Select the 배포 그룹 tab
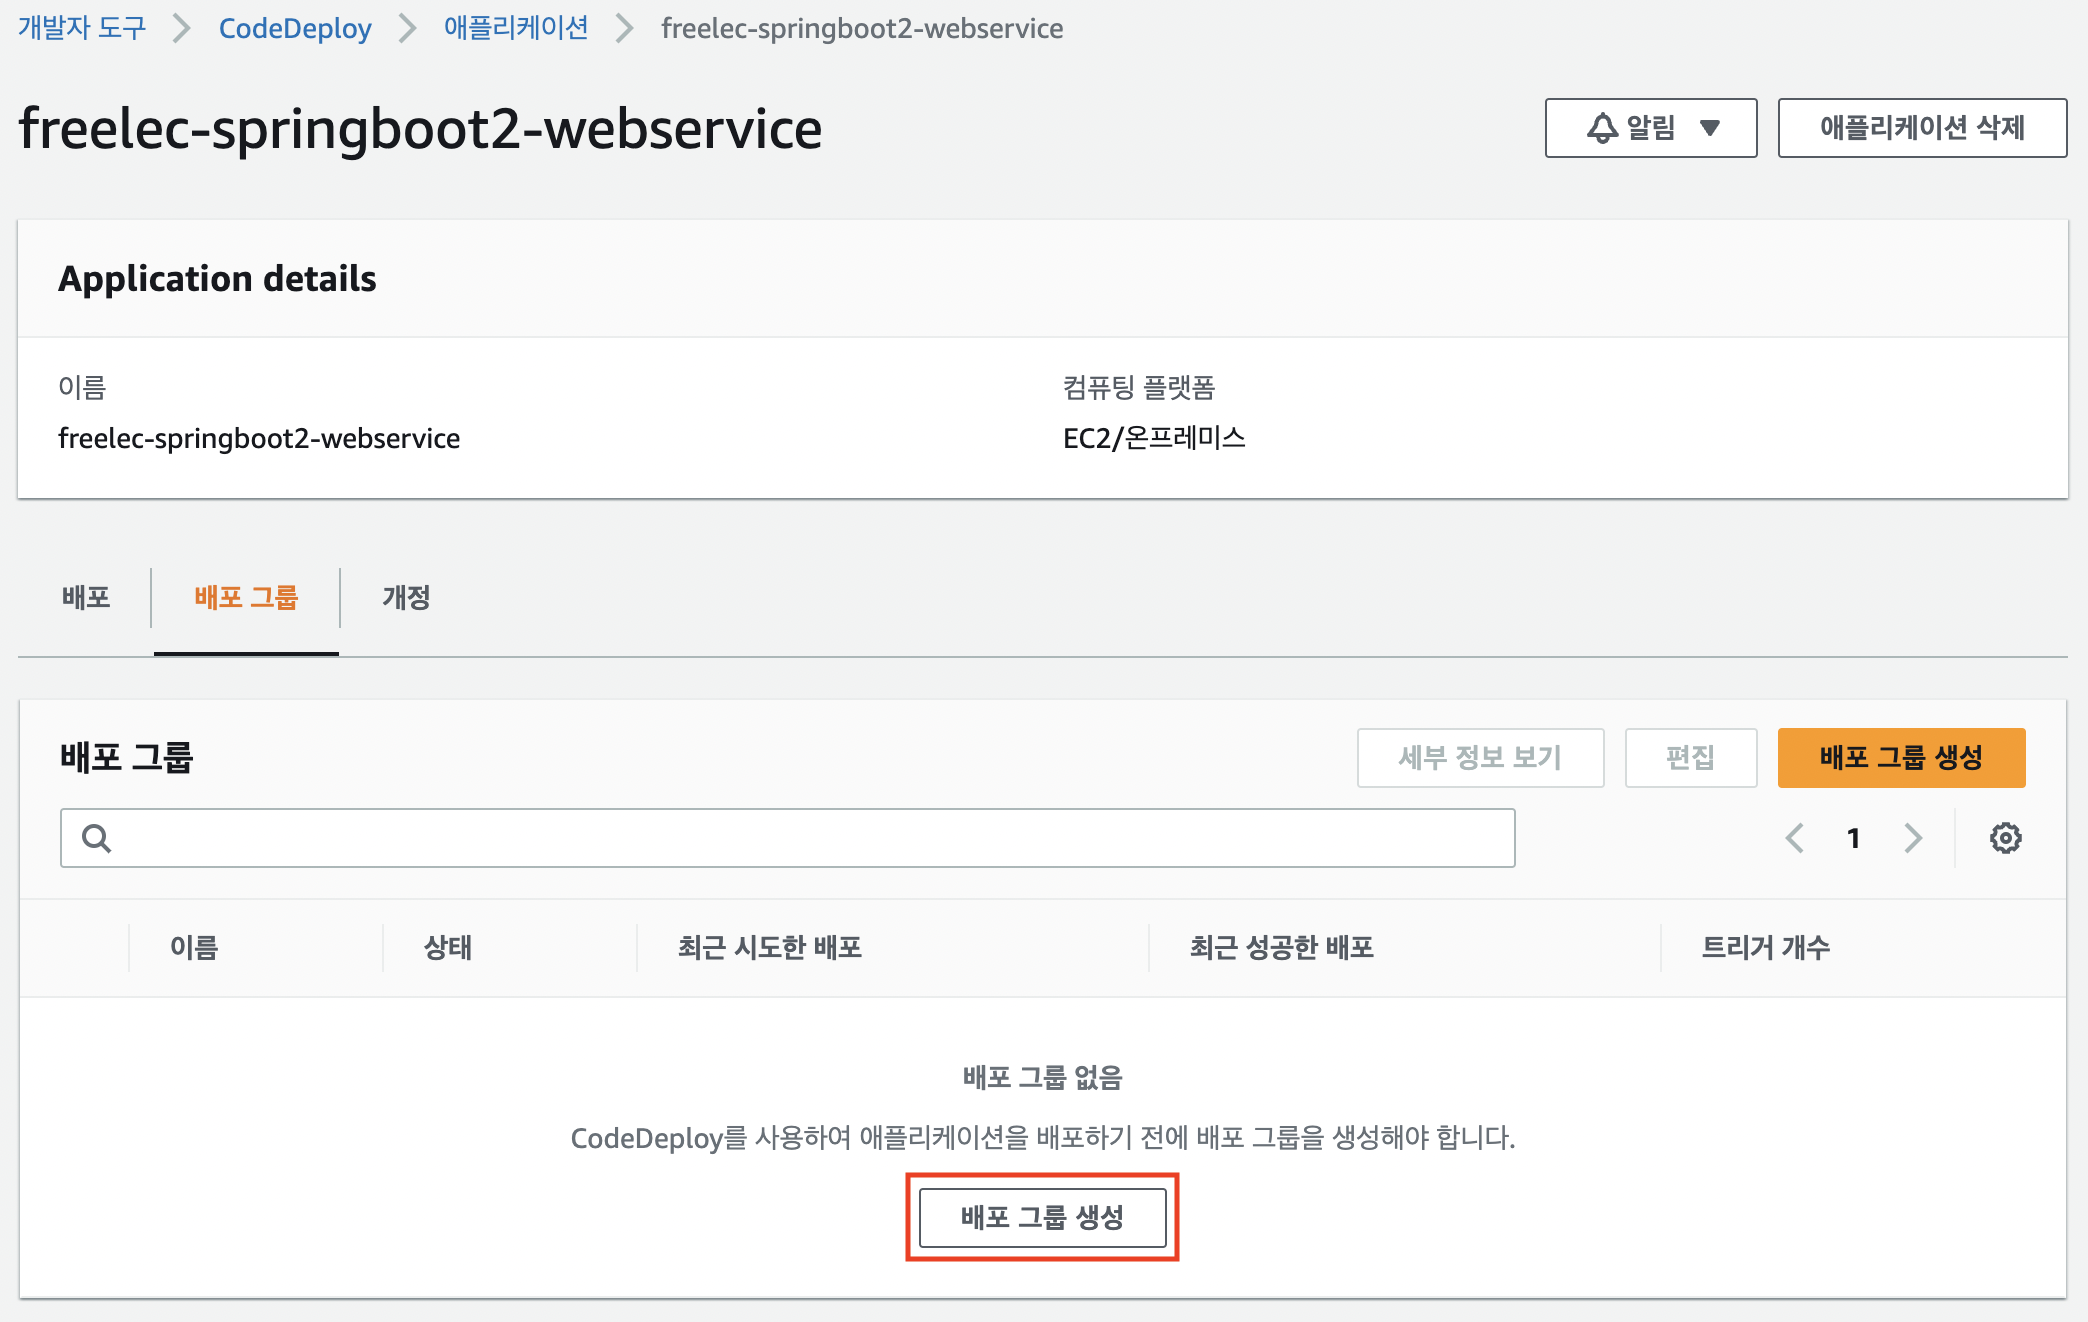 pyautogui.click(x=246, y=597)
